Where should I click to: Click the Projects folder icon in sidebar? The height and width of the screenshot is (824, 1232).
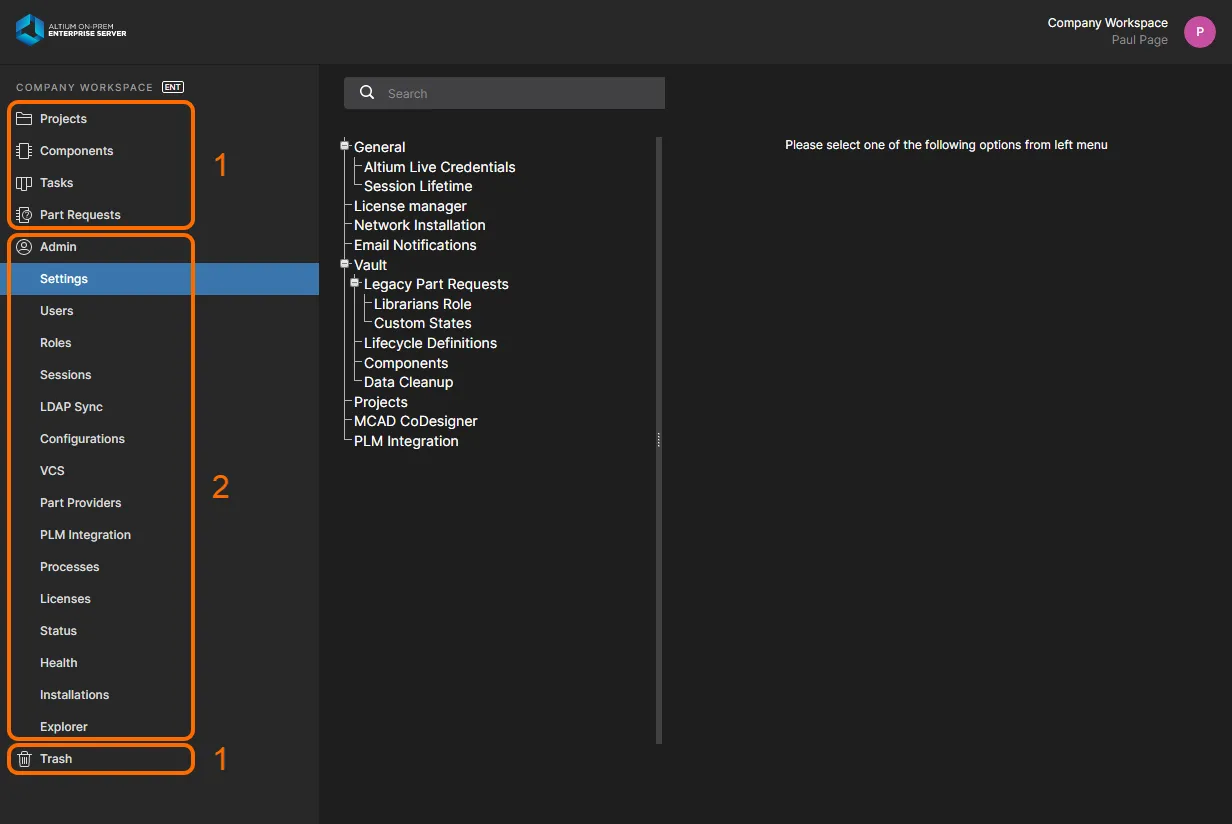25,119
